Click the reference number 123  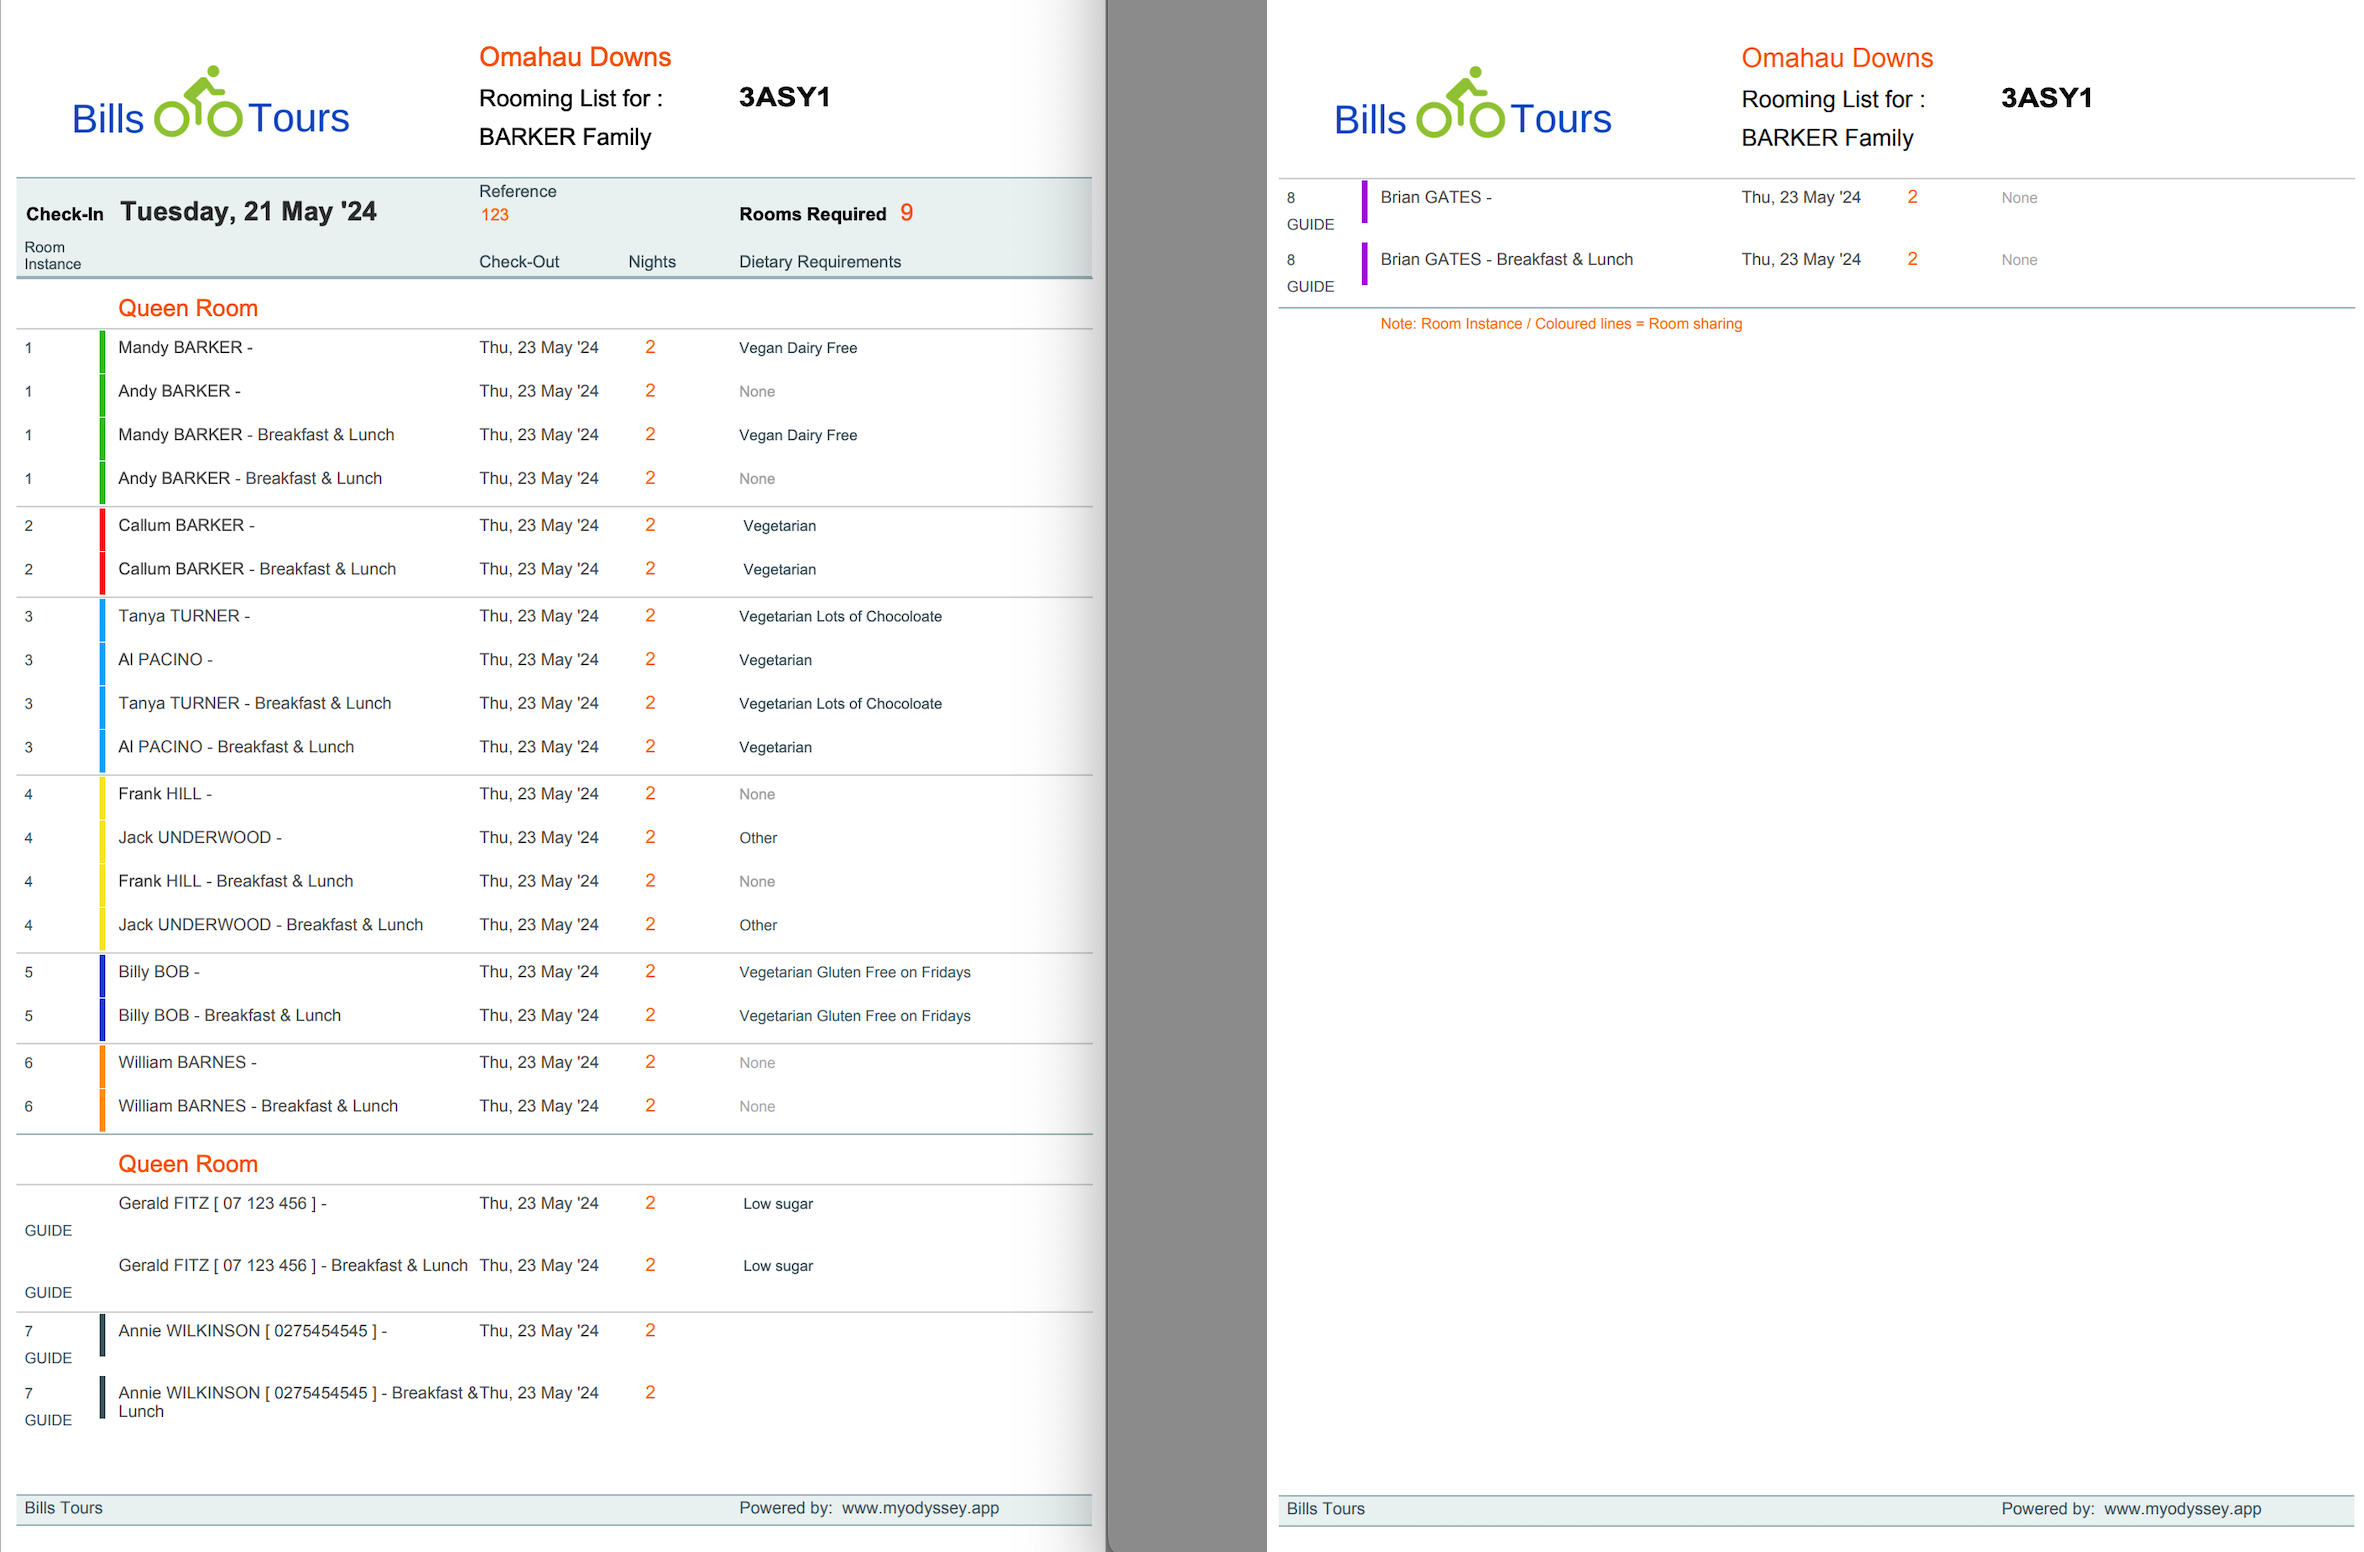[x=494, y=215]
